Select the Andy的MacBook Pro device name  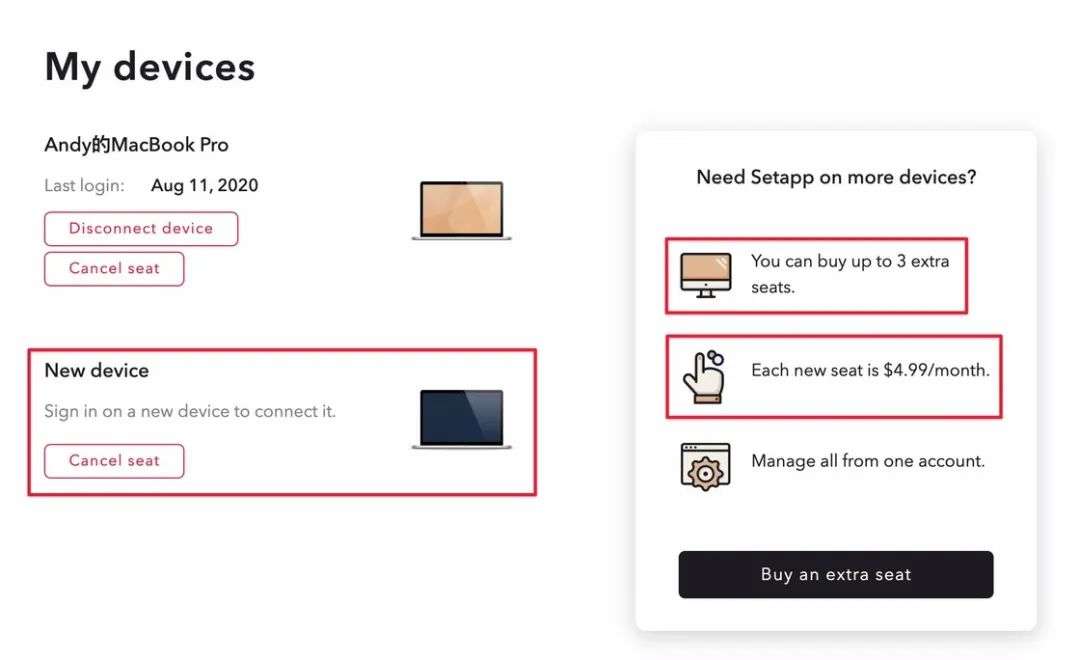tap(137, 144)
